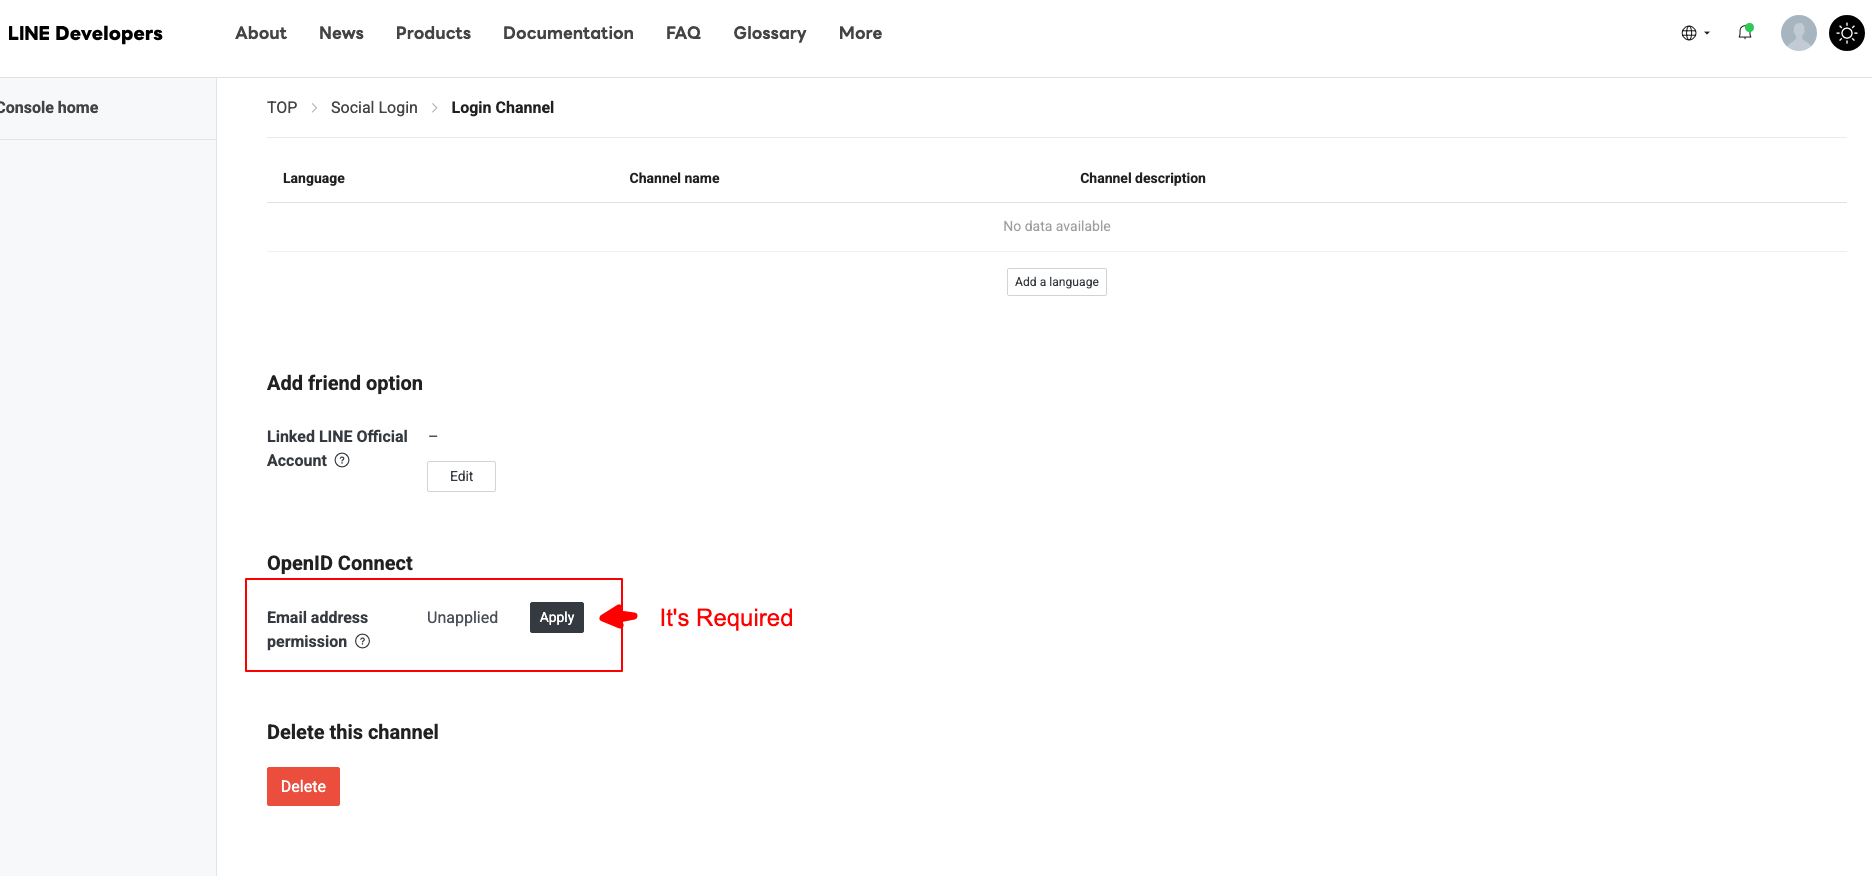Toggle the dark/light theme sun icon

(x=1846, y=33)
